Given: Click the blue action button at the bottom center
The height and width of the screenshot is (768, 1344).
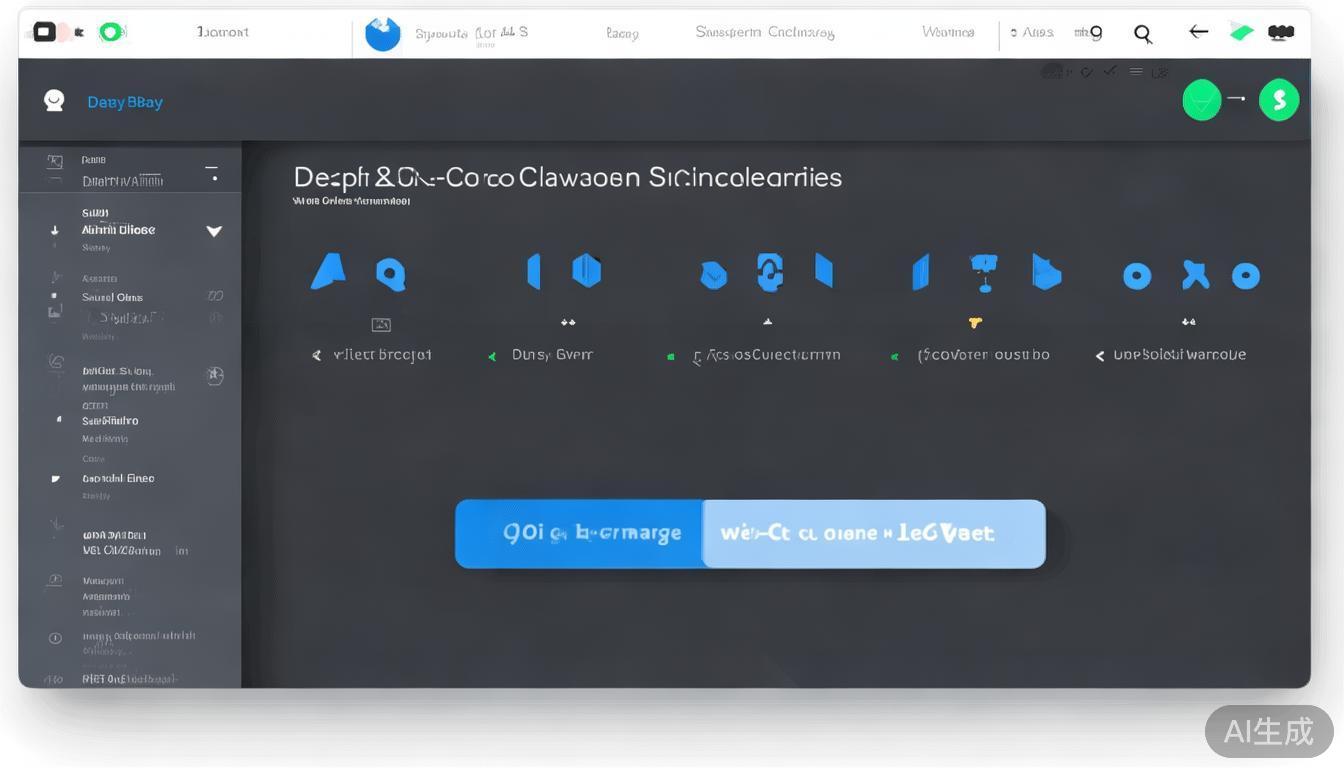Looking at the screenshot, I should coord(580,533).
